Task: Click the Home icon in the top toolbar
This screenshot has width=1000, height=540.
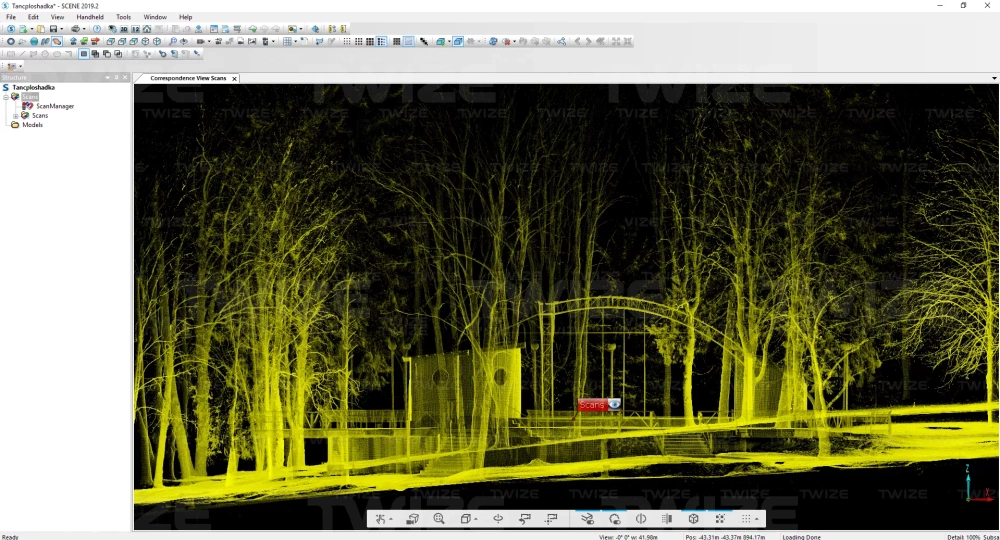Action: 147,29
